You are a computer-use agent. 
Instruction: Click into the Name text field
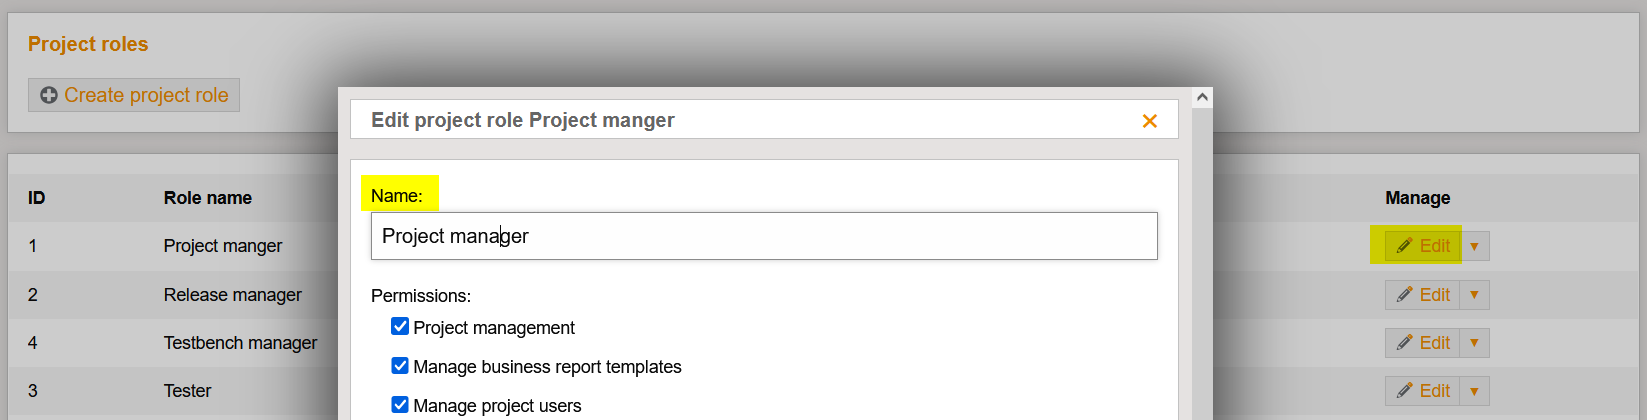764,236
